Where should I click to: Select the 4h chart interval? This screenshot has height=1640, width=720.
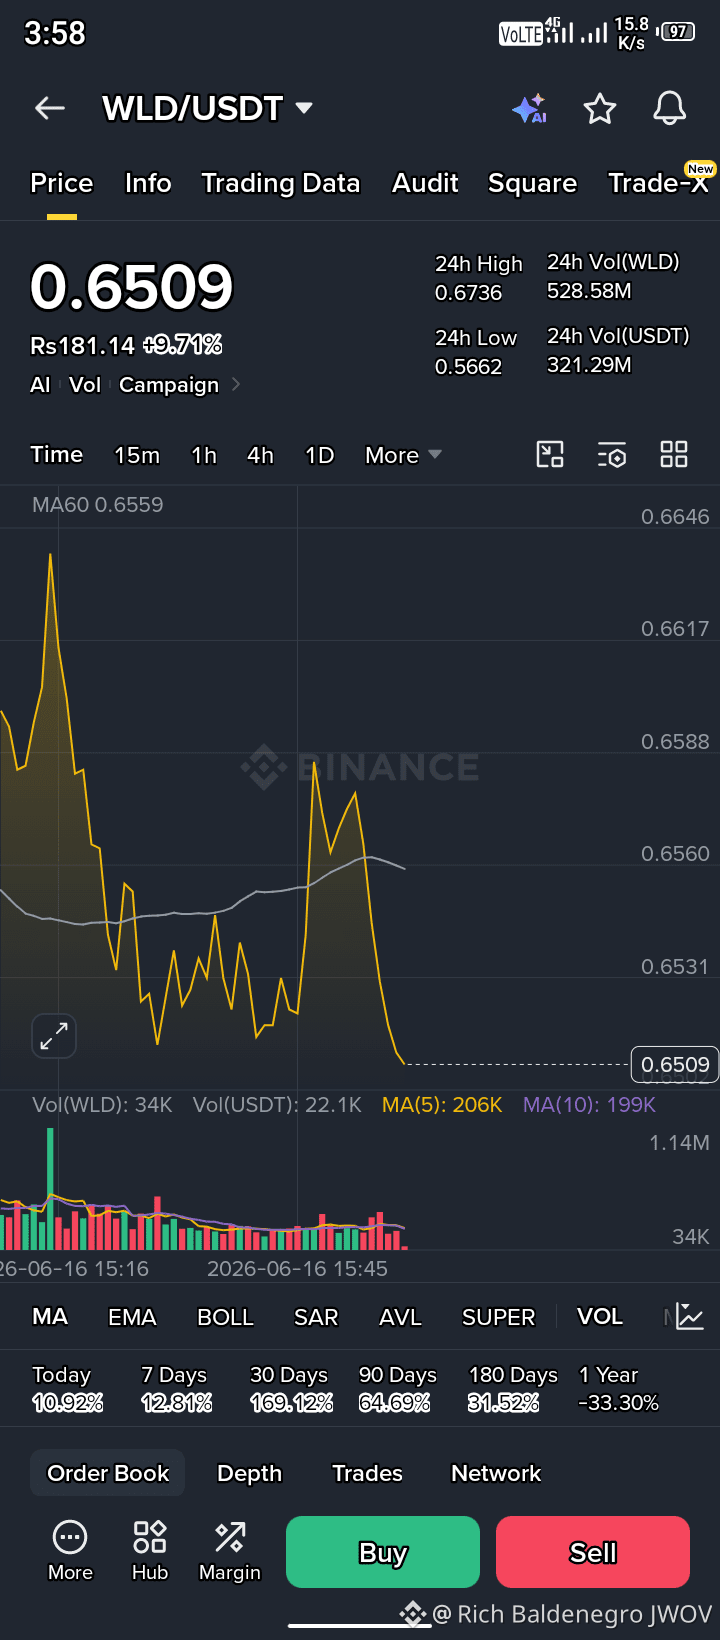coord(260,455)
